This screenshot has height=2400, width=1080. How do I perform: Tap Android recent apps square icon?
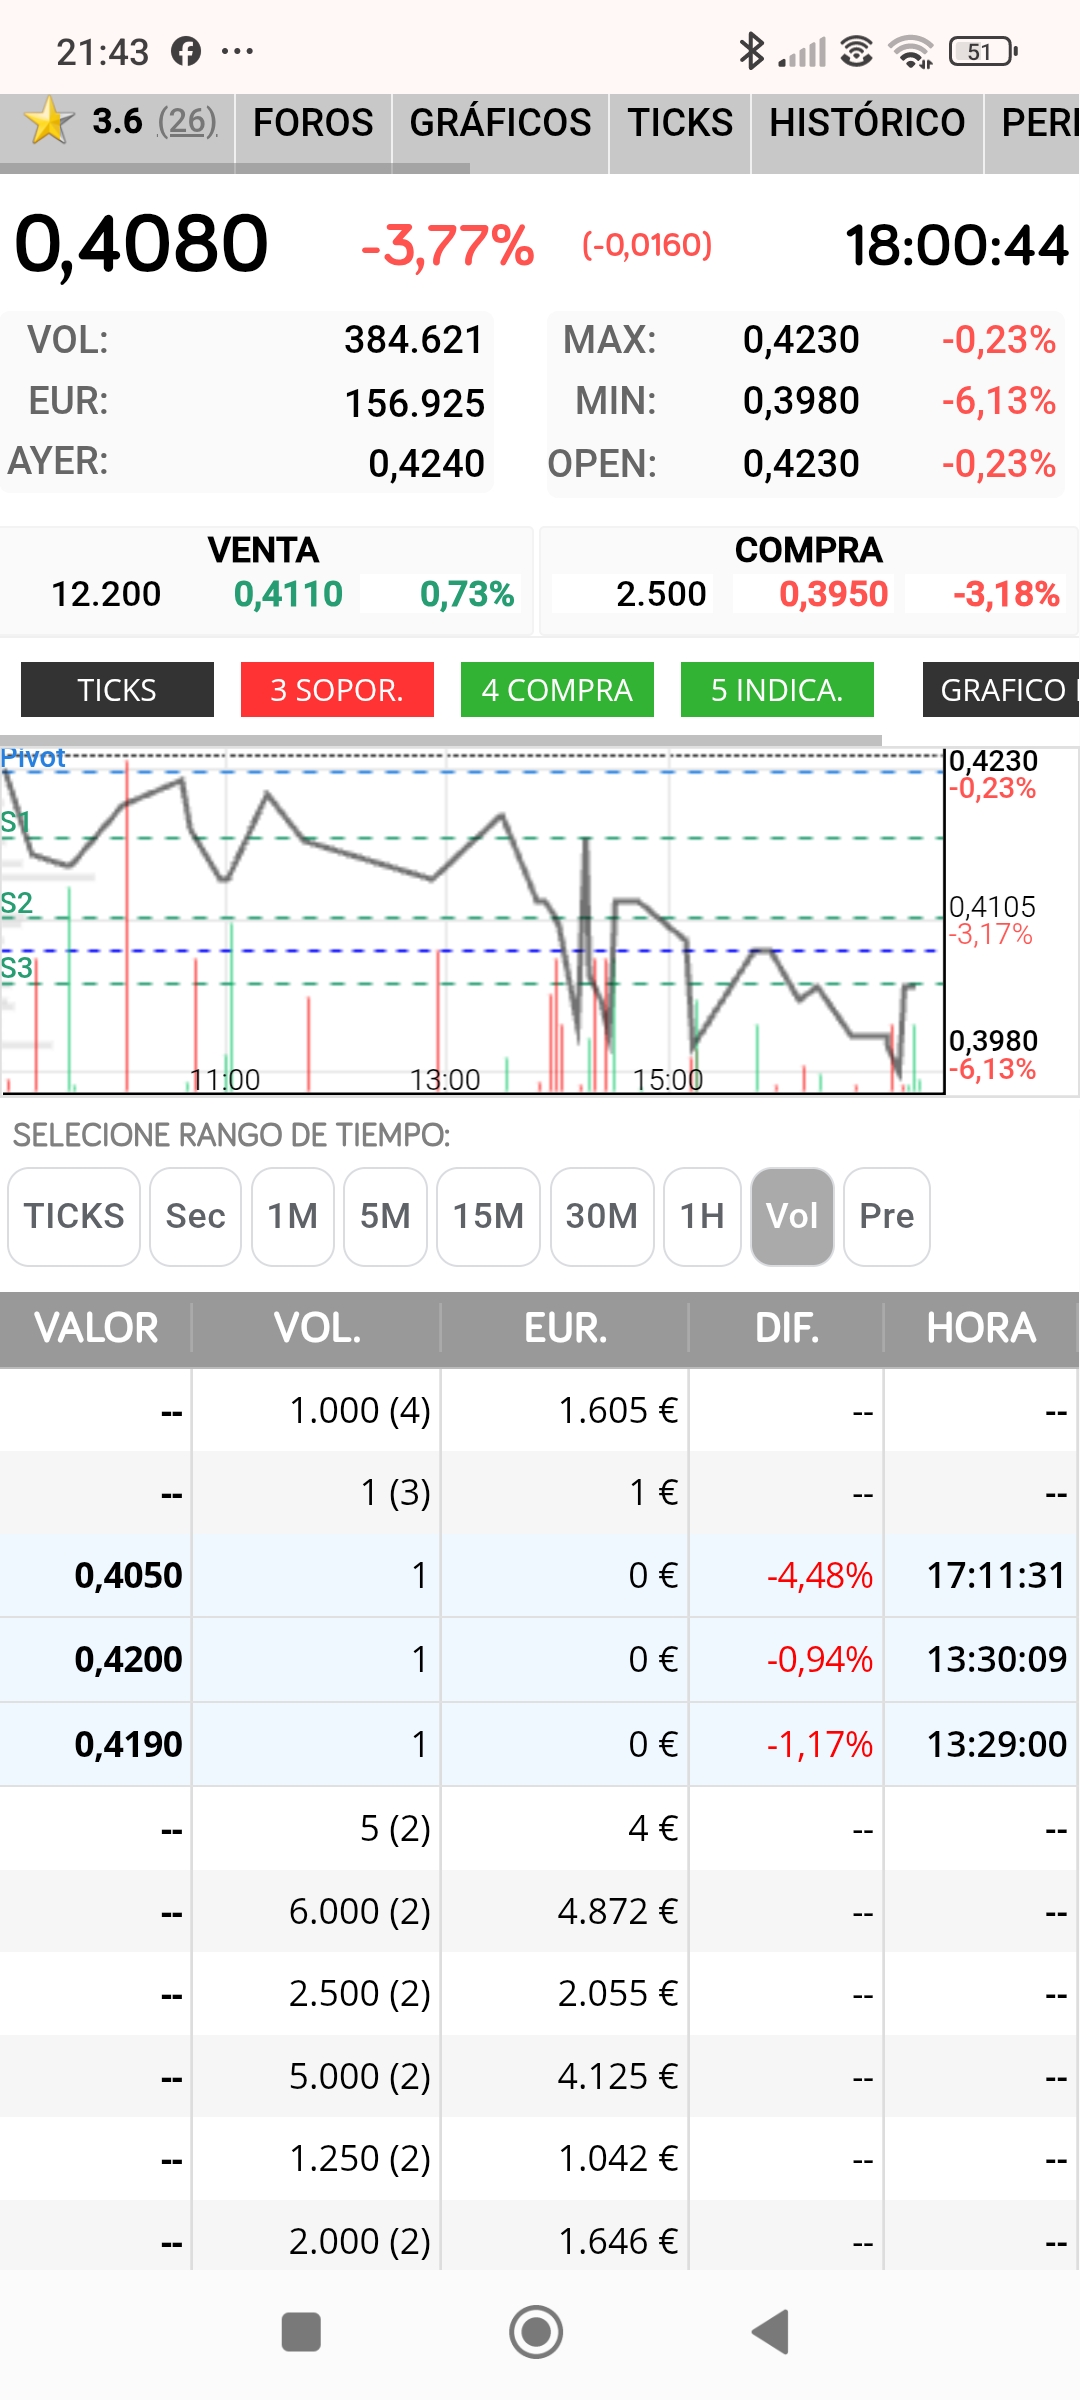[301, 2332]
